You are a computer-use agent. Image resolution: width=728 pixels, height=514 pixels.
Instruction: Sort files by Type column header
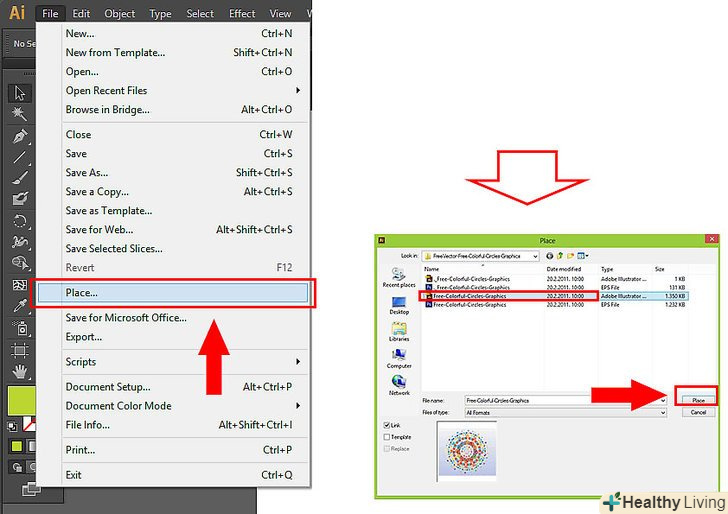point(607,269)
